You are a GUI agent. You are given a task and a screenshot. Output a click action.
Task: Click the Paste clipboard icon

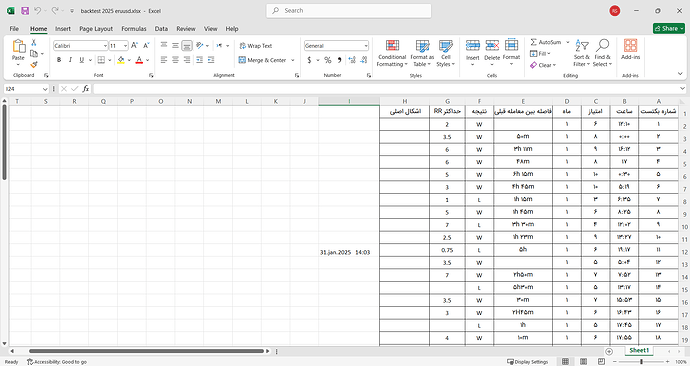(18, 46)
